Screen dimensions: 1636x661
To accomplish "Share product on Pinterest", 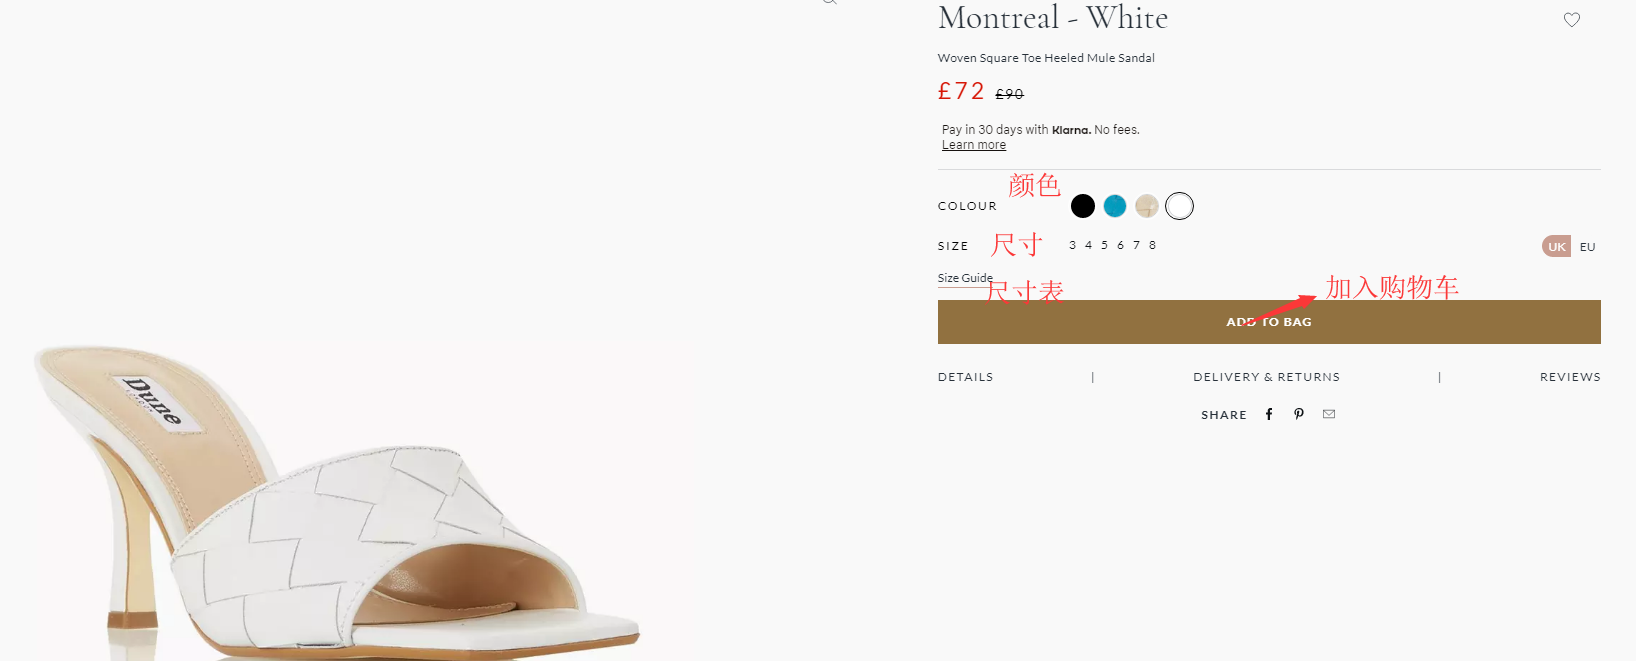I will click(x=1299, y=414).
